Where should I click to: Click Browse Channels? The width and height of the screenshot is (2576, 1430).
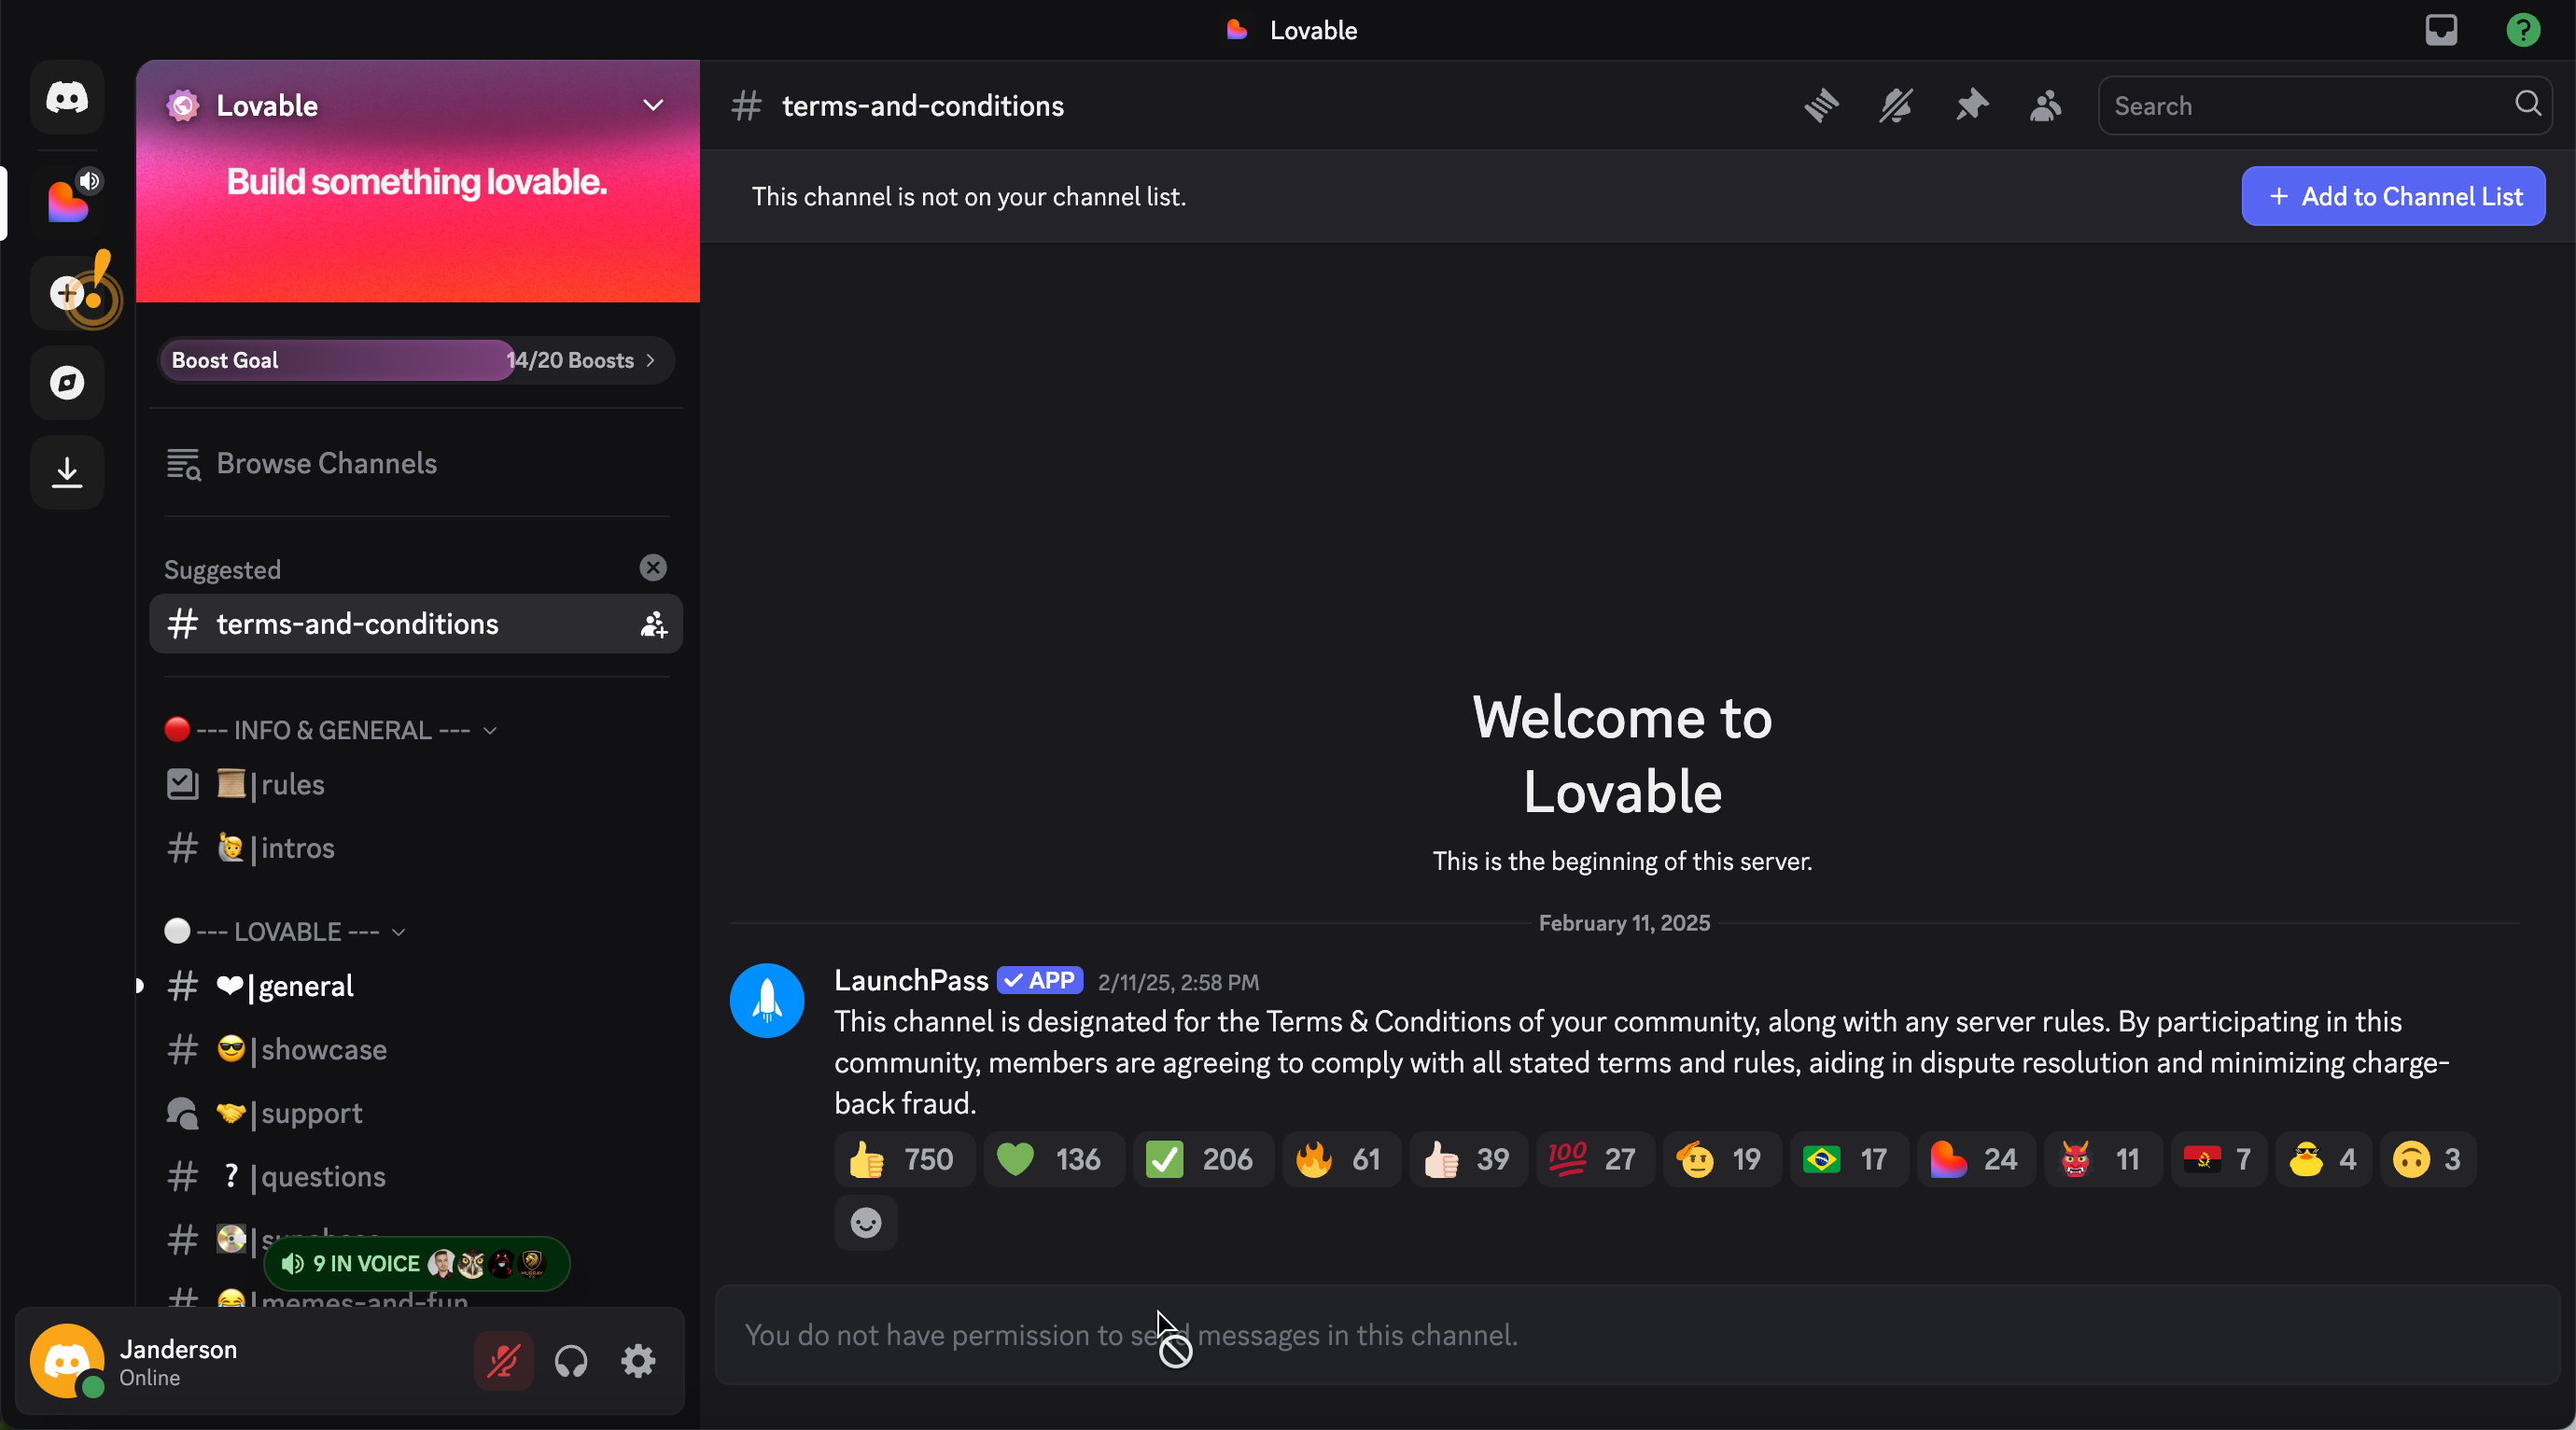coord(416,463)
